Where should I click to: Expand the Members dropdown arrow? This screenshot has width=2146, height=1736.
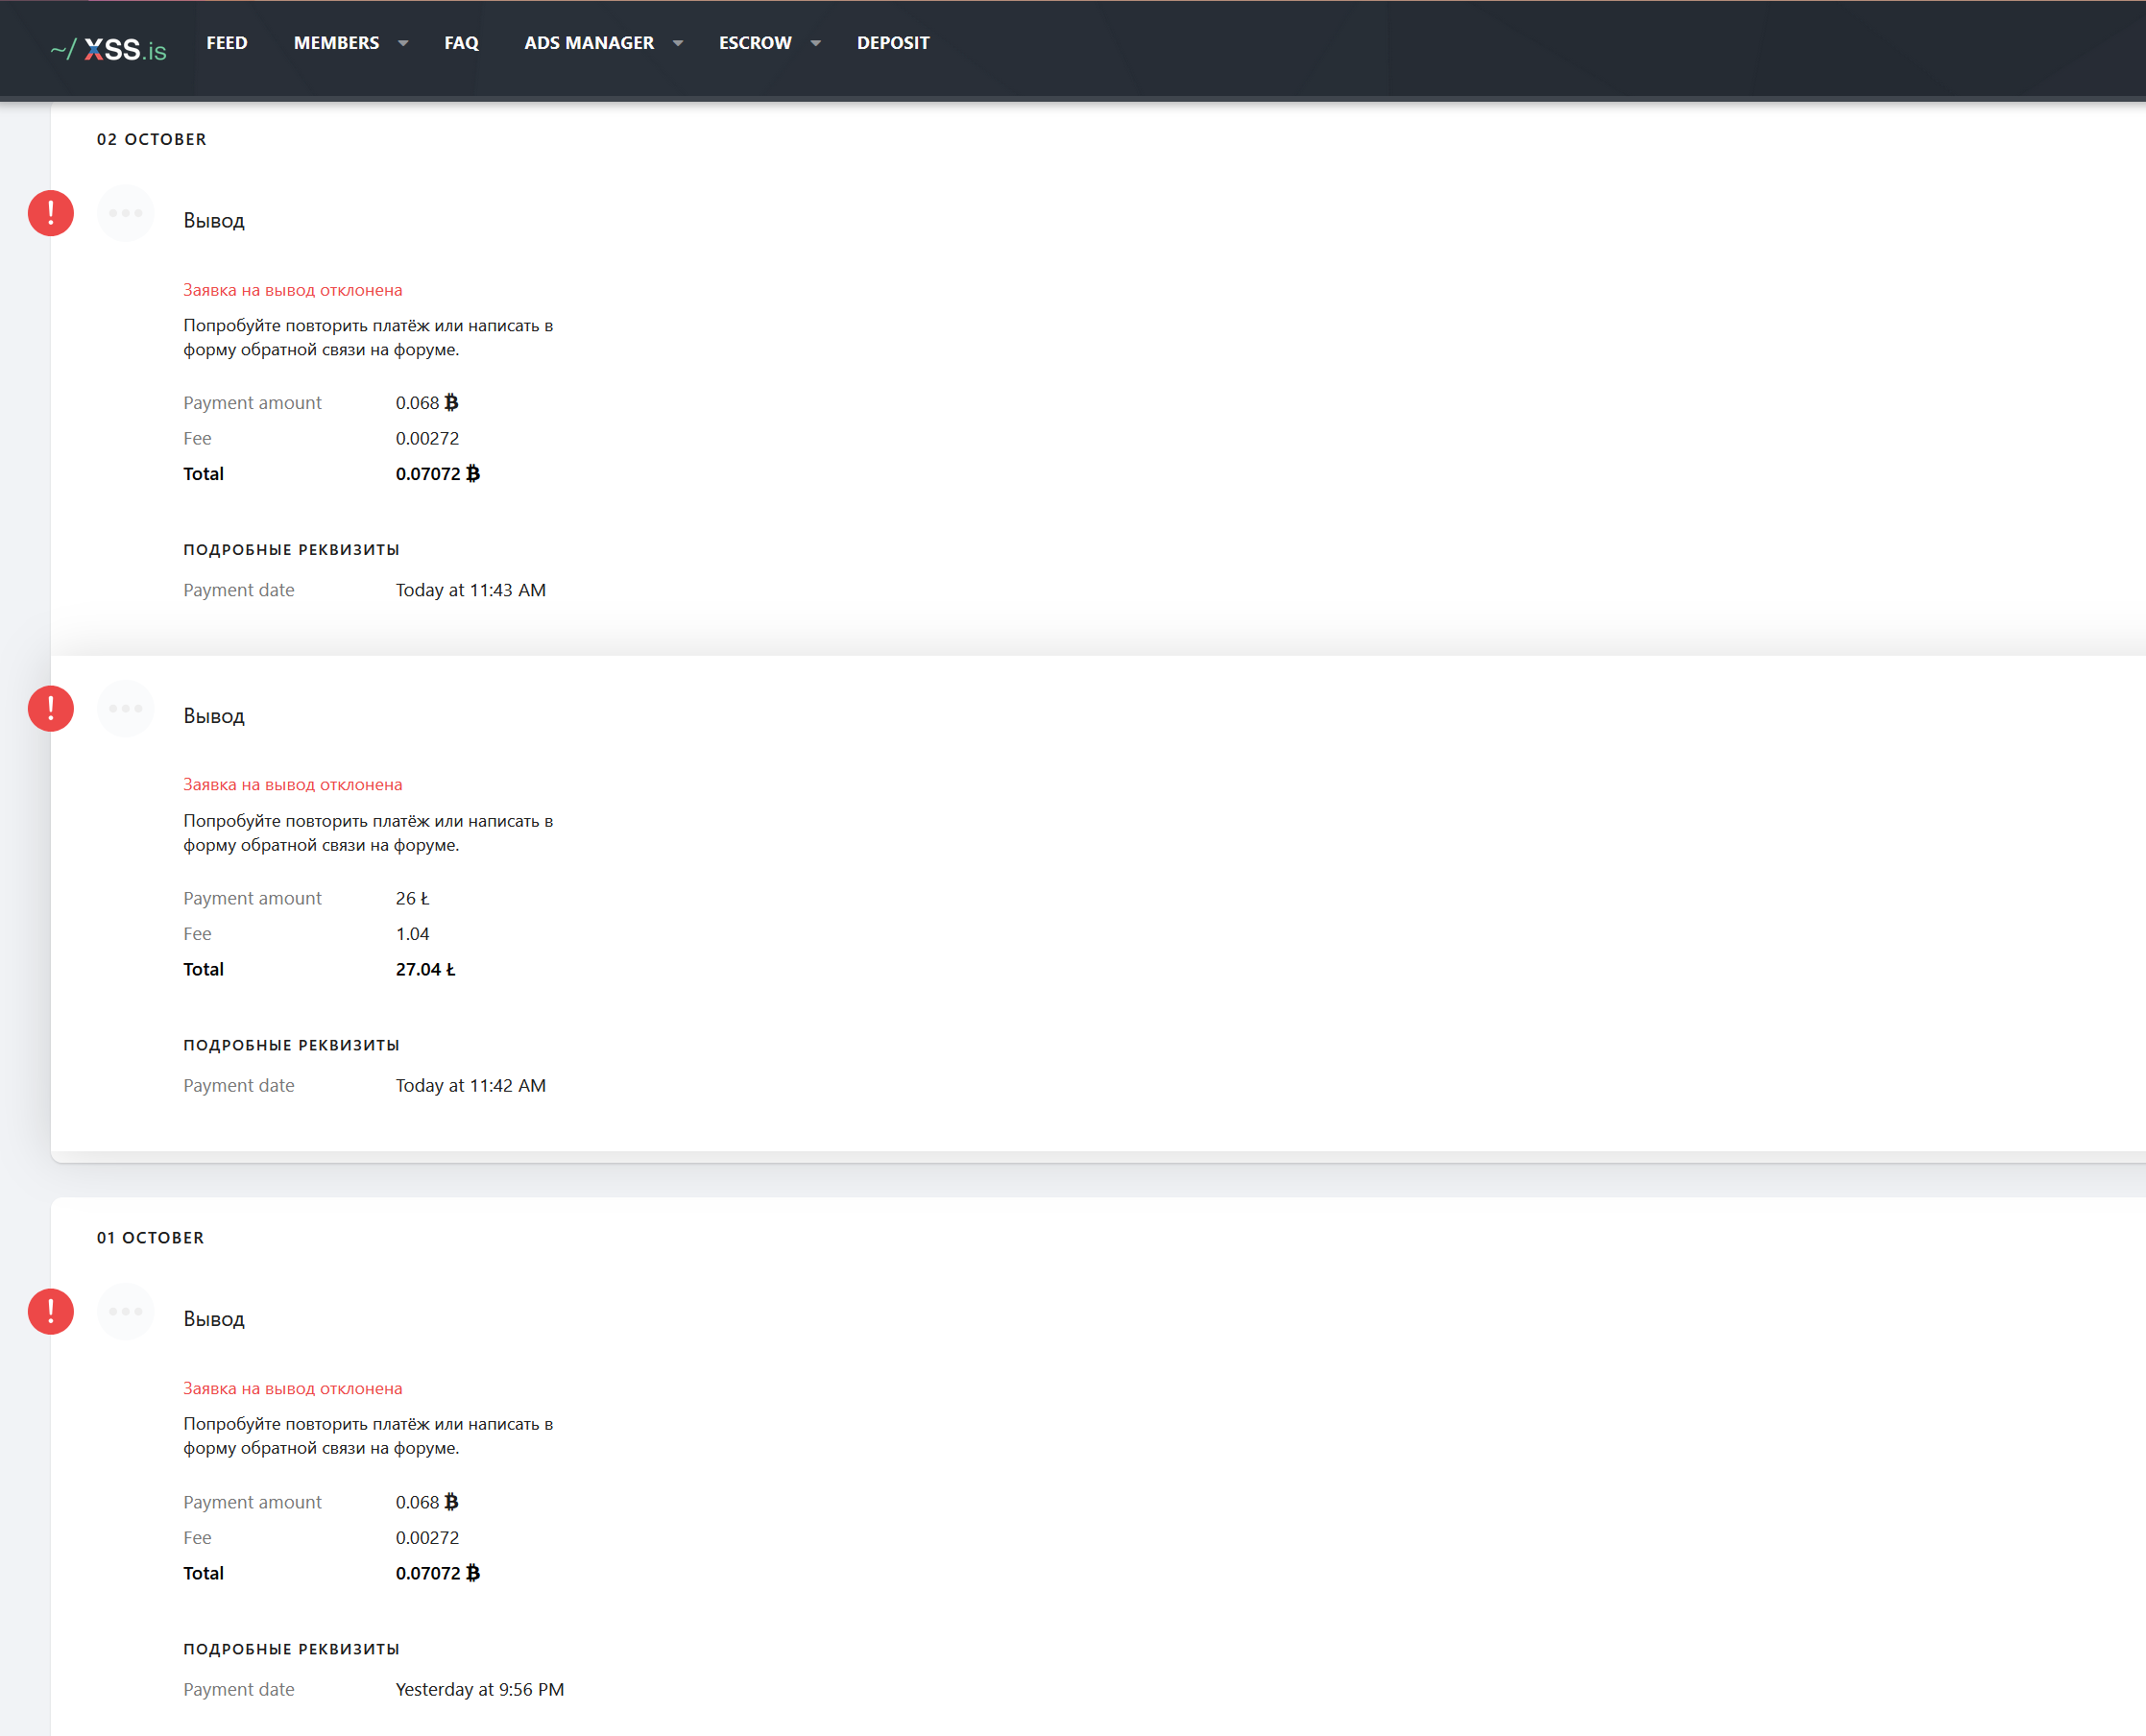click(x=403, y=43)
